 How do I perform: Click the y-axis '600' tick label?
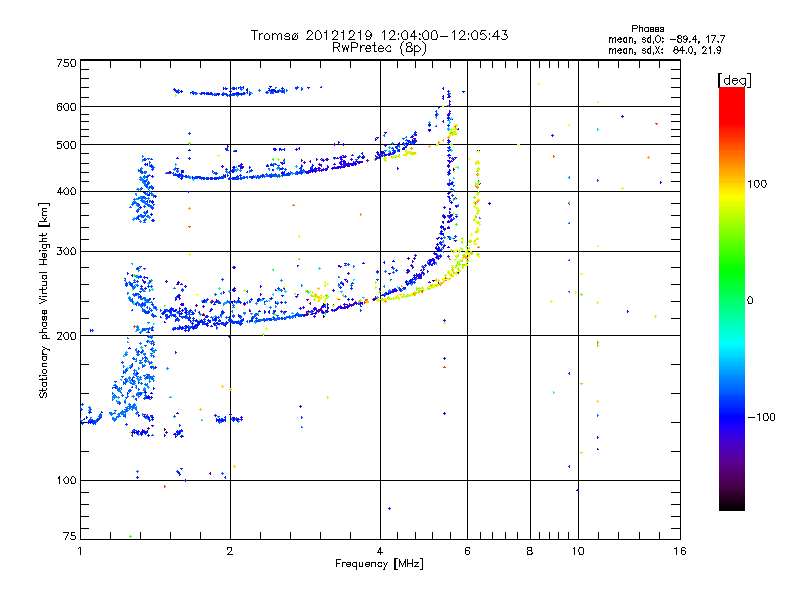tap(66, 107)
